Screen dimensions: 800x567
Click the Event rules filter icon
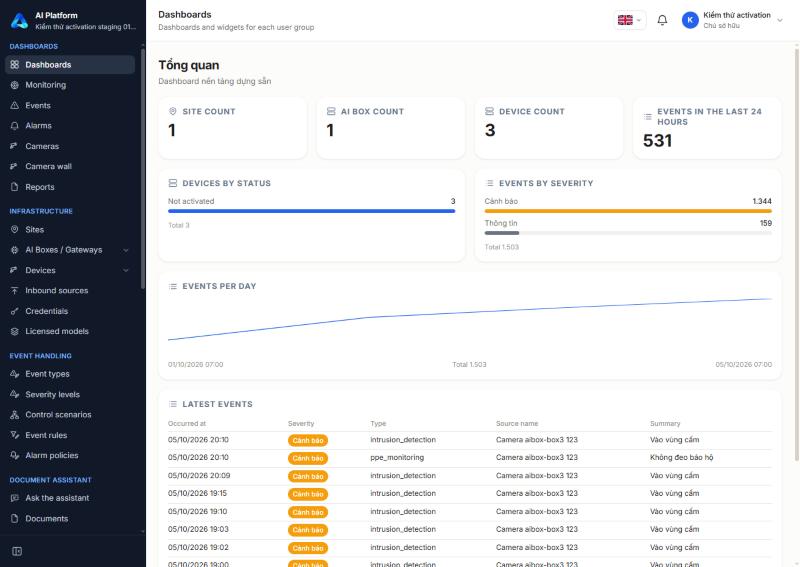click(15, 435)
